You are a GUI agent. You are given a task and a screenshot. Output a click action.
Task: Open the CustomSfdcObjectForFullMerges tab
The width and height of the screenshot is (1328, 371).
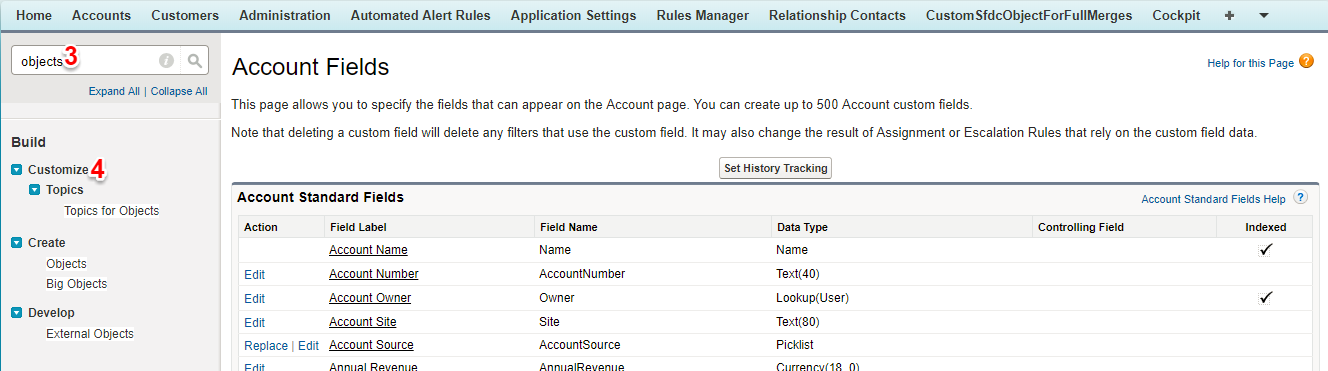click(x=1029, y=15)
